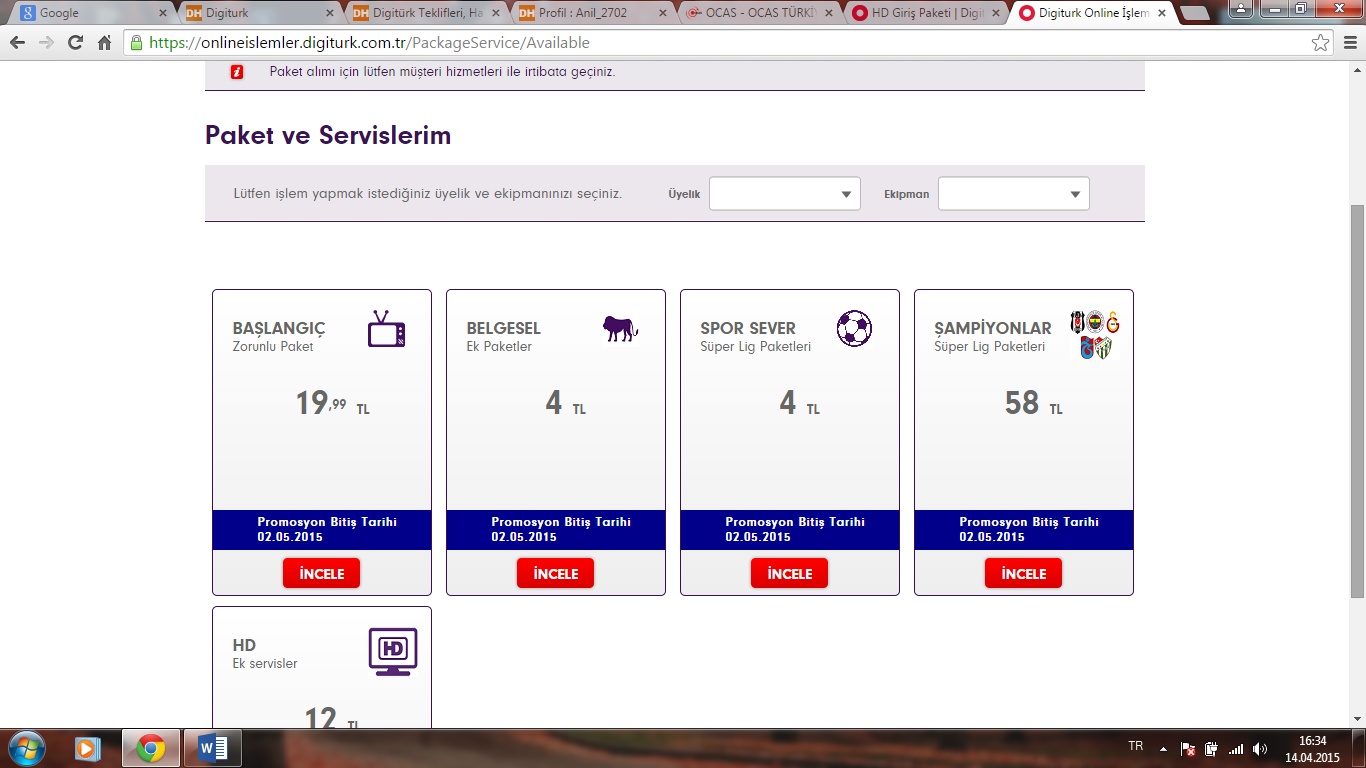Click the page vertical scrollbar thumb

1357,400
